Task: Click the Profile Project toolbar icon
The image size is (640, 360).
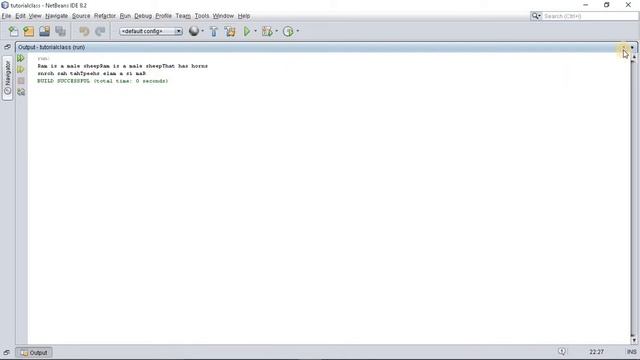Action: pos(288,31)
